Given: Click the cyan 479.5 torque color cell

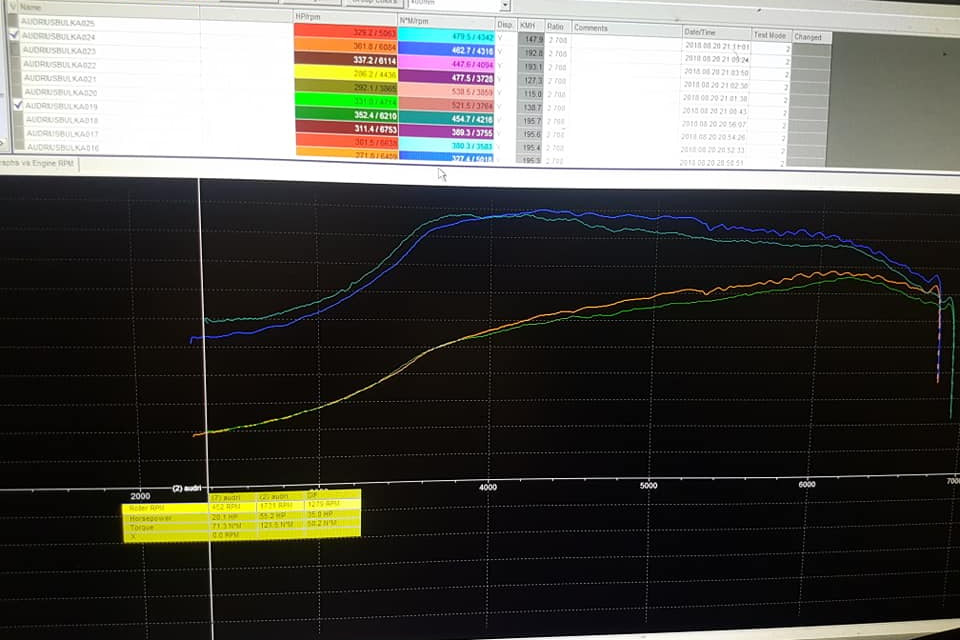Looking at the screenshot, I should (445, 35).
